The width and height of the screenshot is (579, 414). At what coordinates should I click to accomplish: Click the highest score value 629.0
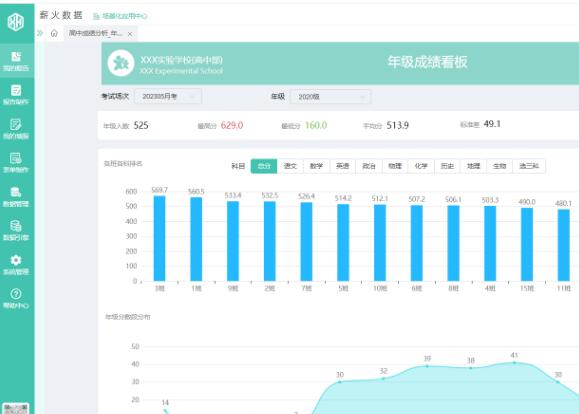click(x=232, y=126)
